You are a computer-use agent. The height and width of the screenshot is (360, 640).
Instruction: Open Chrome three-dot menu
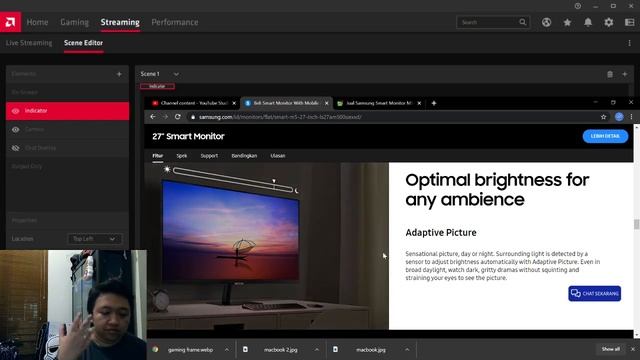click(x=631, y=117)
